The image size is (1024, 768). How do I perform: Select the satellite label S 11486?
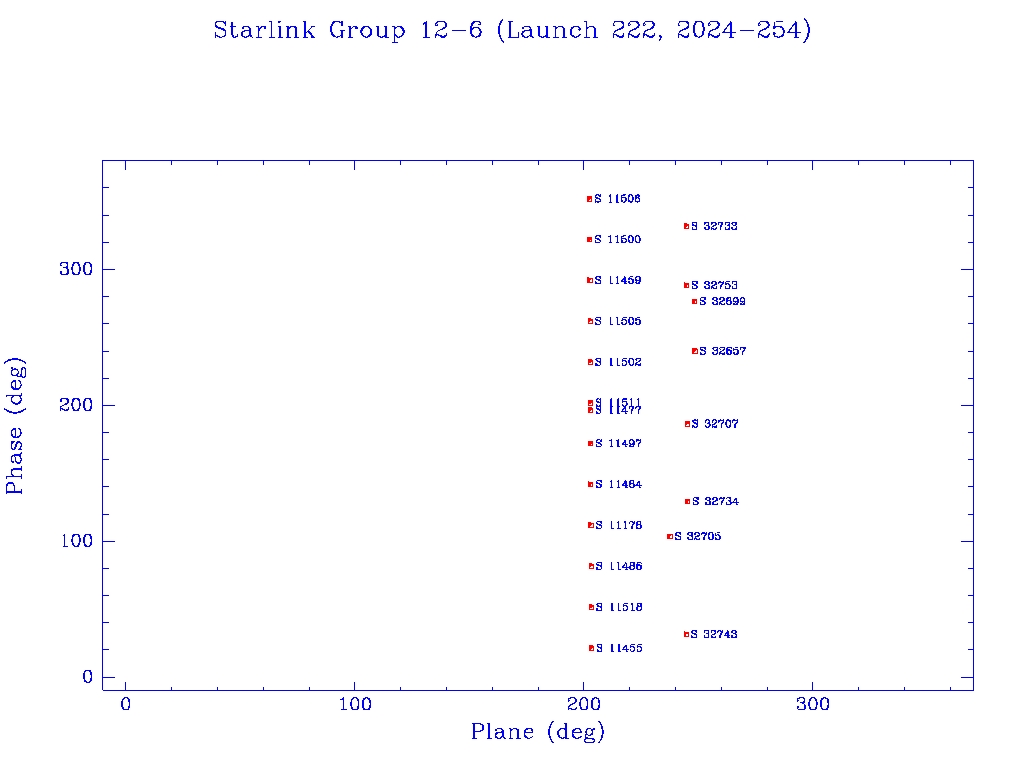(618, 566)
